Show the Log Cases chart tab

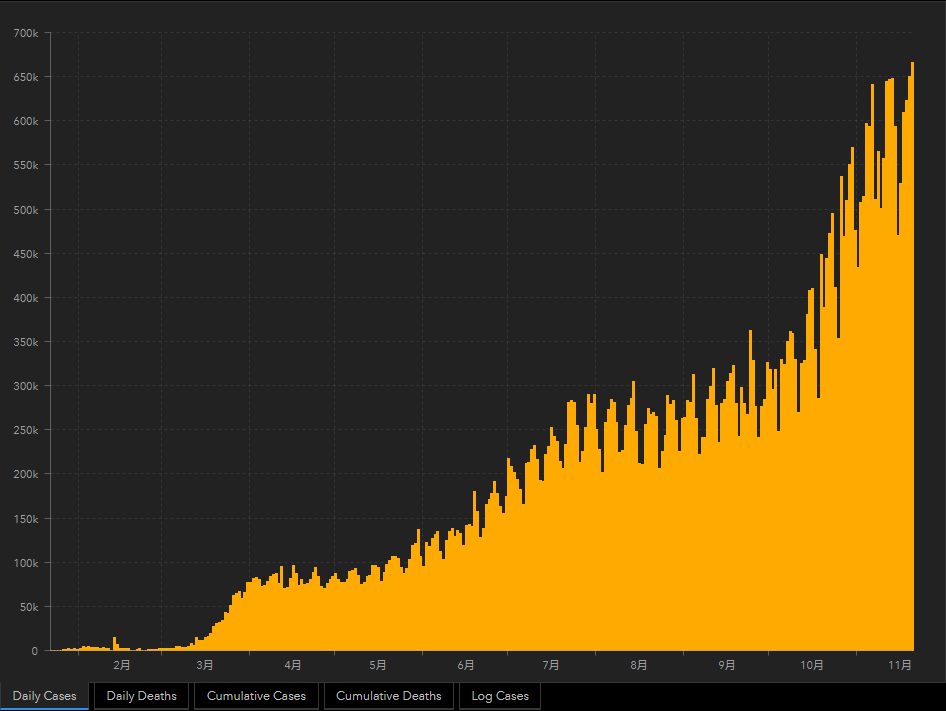click(500, 696)
